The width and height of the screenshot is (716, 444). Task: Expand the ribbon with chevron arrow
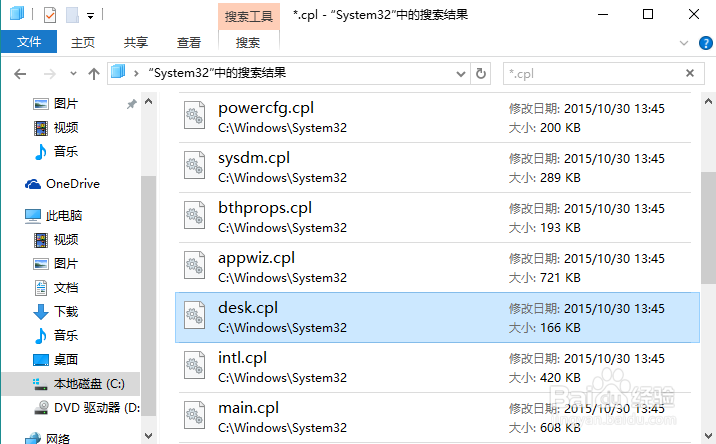(x=684, y=43)
